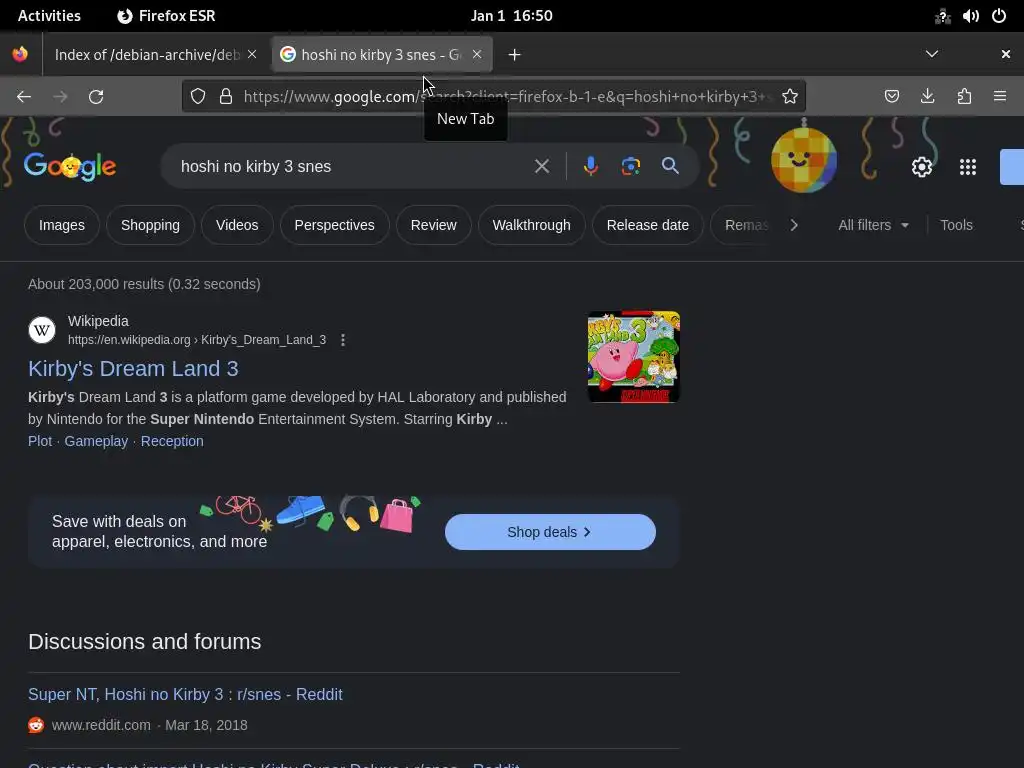This screenshot has height=768, width=1024.
Task: Close the hoshi no kirby 3 snes tab
Action: [477, 54]
